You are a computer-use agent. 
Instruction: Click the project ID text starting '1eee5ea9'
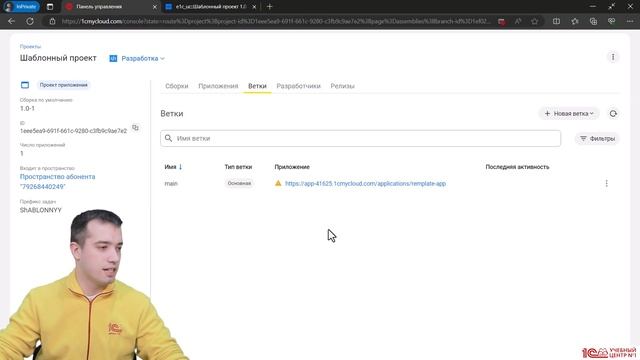click(x=73, y=131)
